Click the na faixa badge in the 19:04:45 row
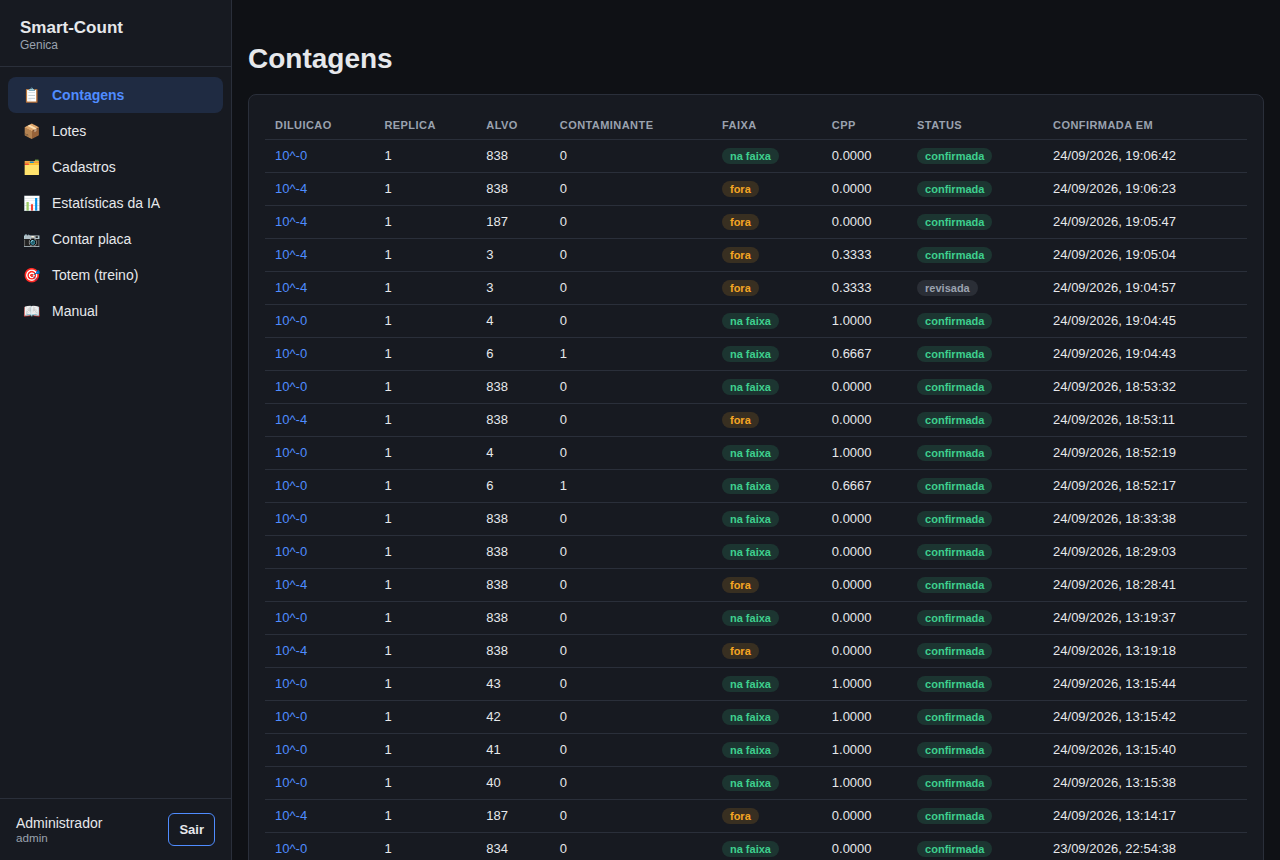This screenshot has width=1280, height=860. point(750,321)
